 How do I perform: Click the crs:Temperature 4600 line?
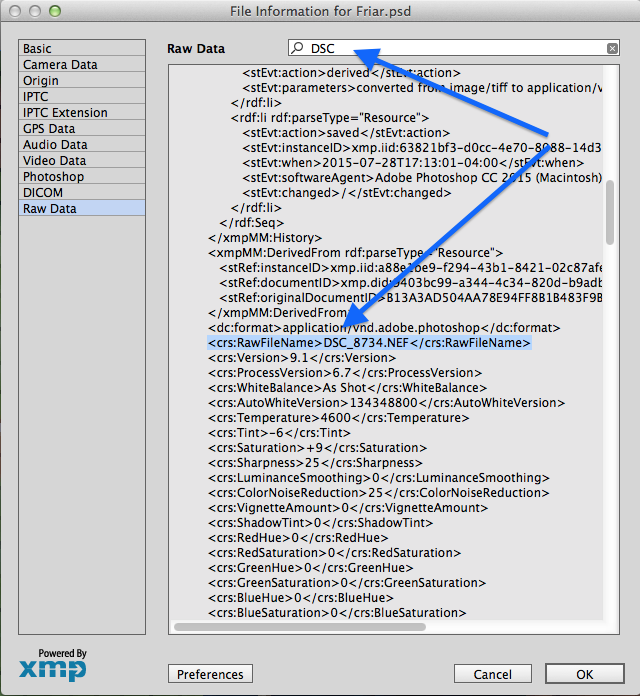pos(338,418)
